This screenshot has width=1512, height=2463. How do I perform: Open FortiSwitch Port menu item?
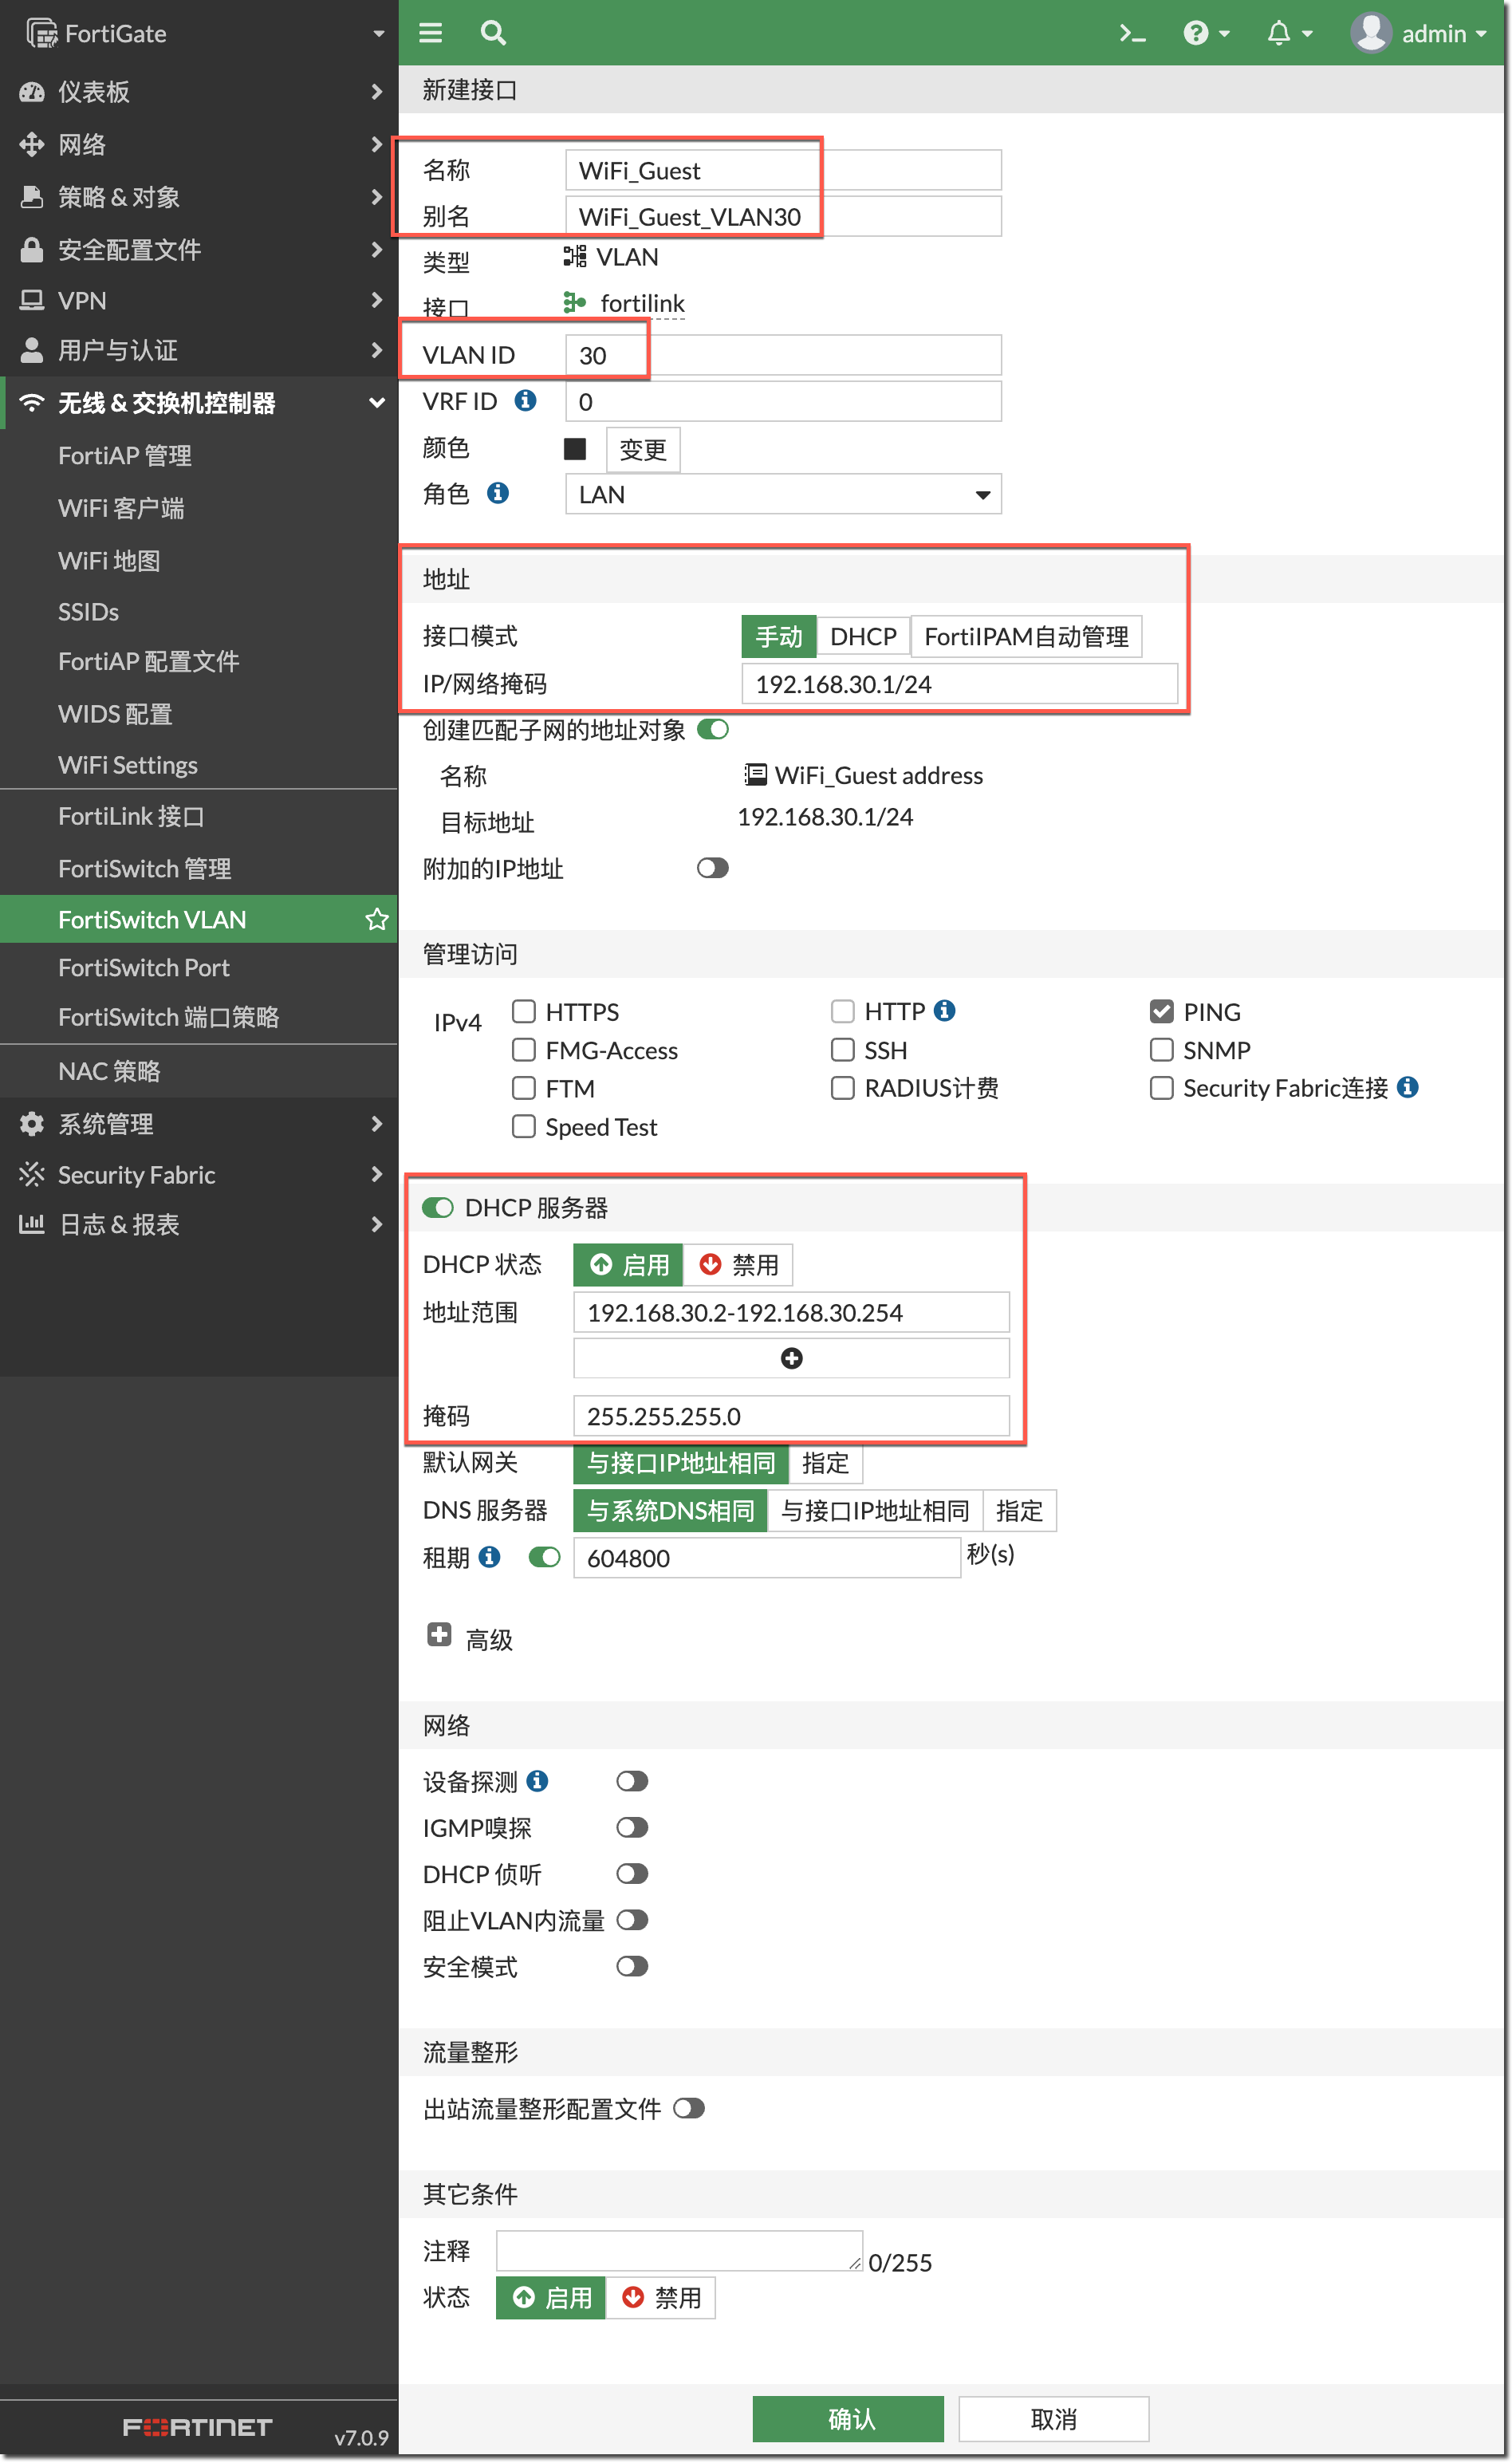144,968
